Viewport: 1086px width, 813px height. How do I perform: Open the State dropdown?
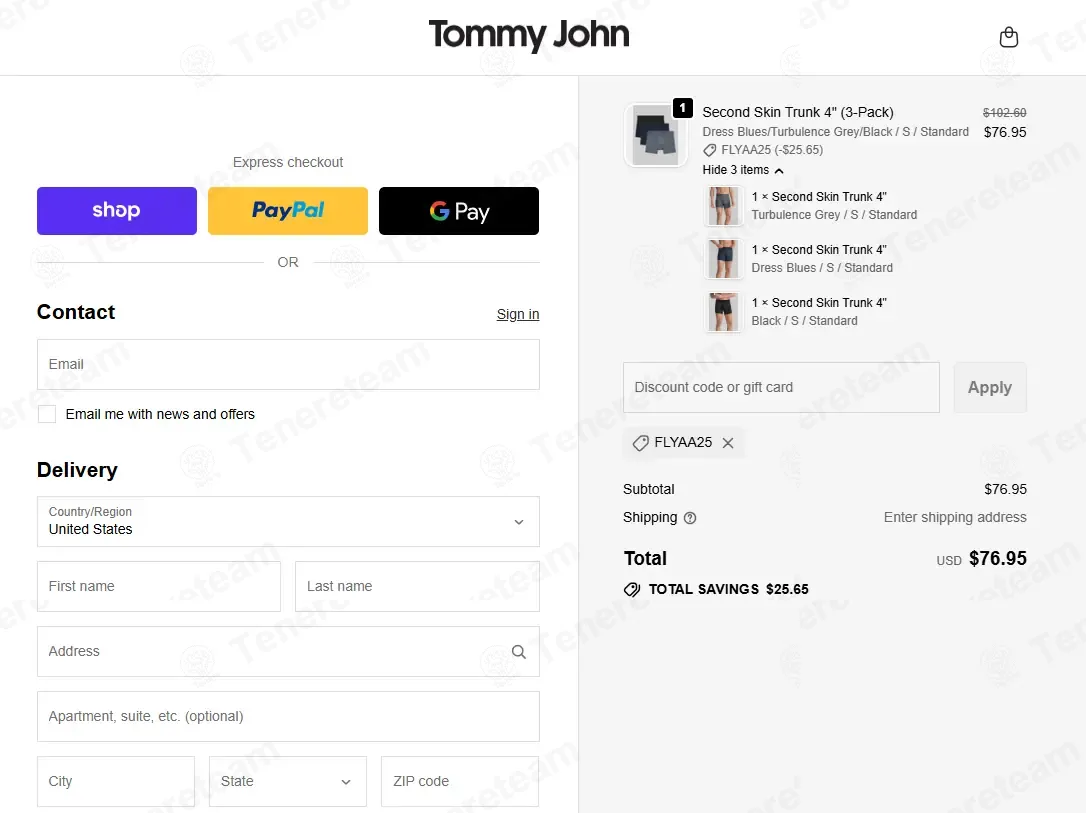coord(287,781)
